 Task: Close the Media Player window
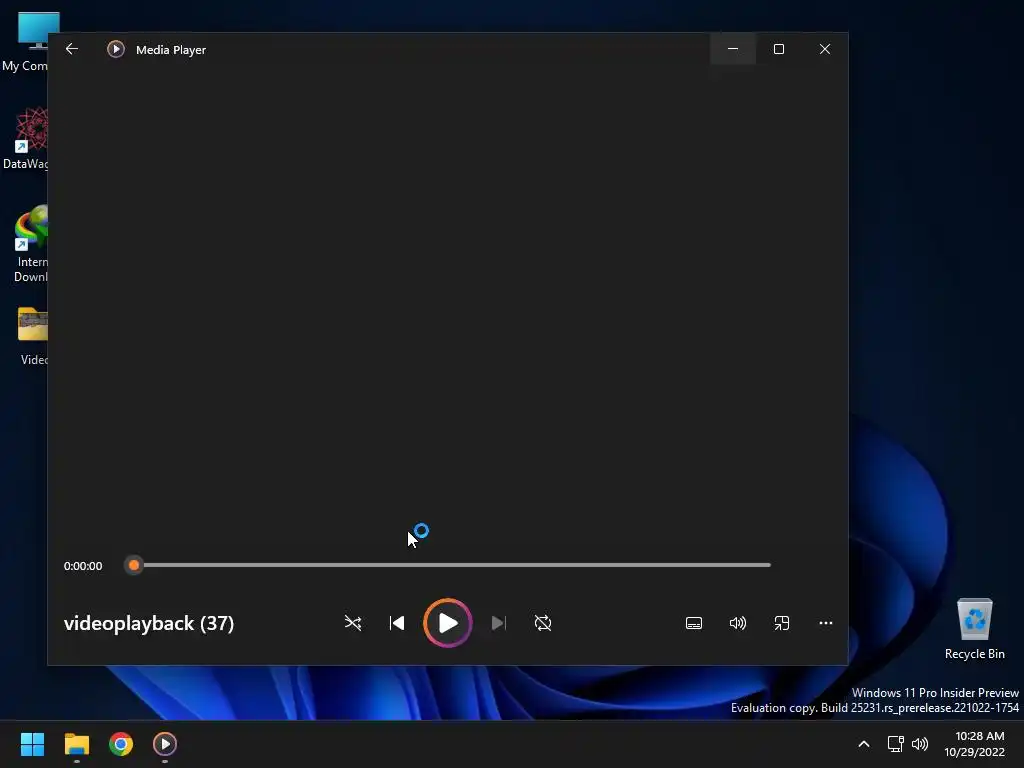825,49
